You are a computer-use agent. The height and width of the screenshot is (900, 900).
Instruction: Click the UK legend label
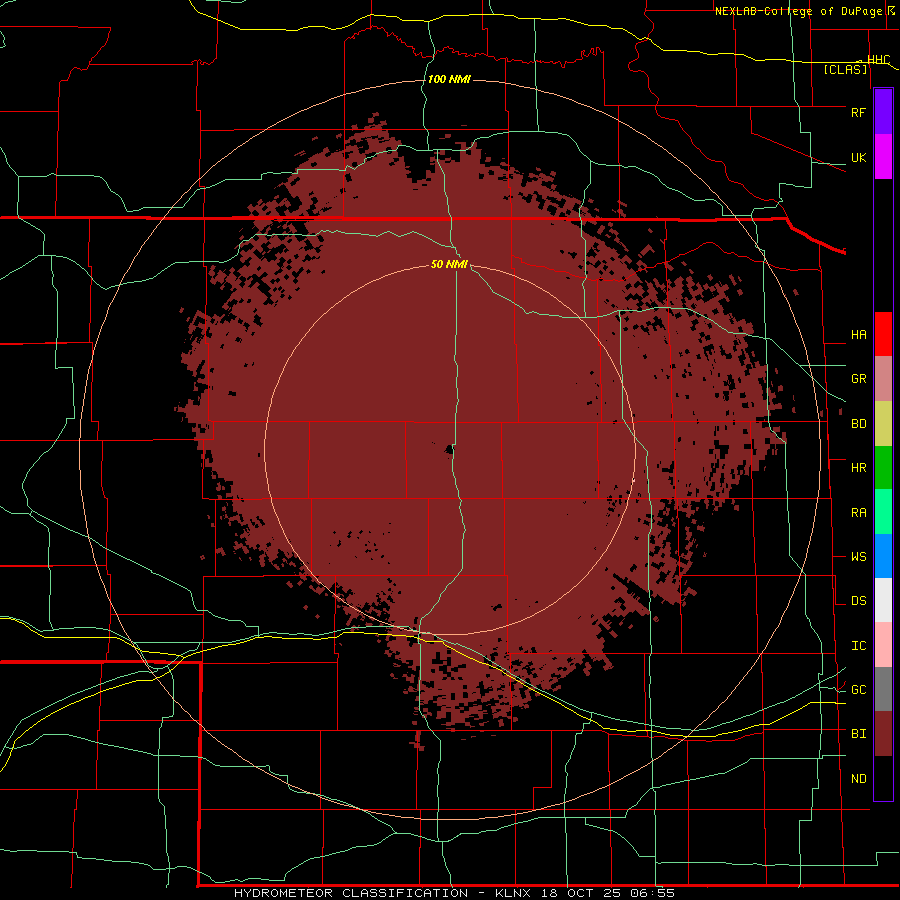click(858, 158)
